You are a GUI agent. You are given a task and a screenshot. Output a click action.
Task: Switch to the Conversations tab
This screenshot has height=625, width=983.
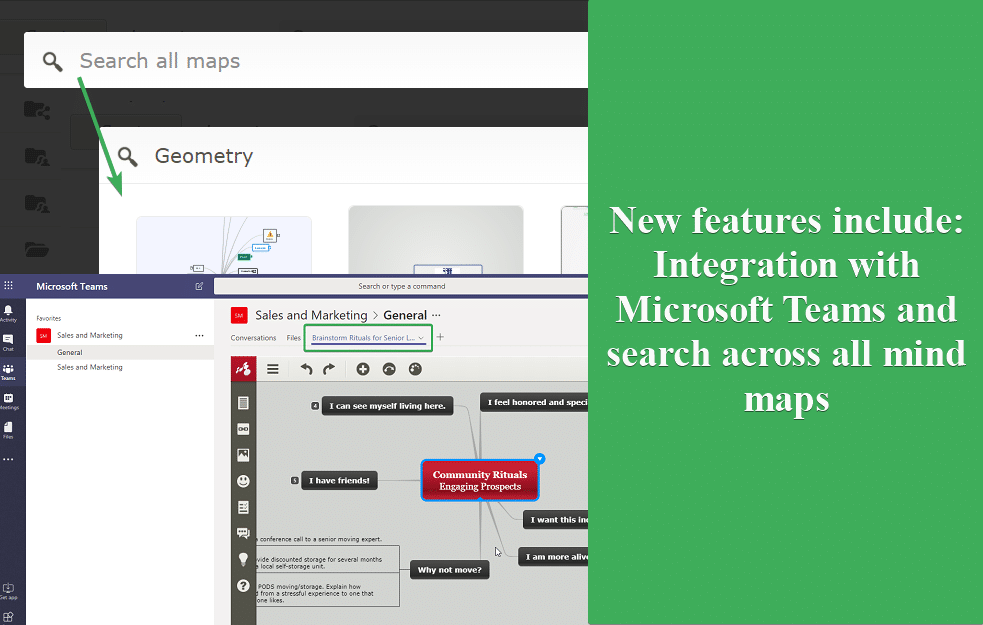[x=253, y=338]
